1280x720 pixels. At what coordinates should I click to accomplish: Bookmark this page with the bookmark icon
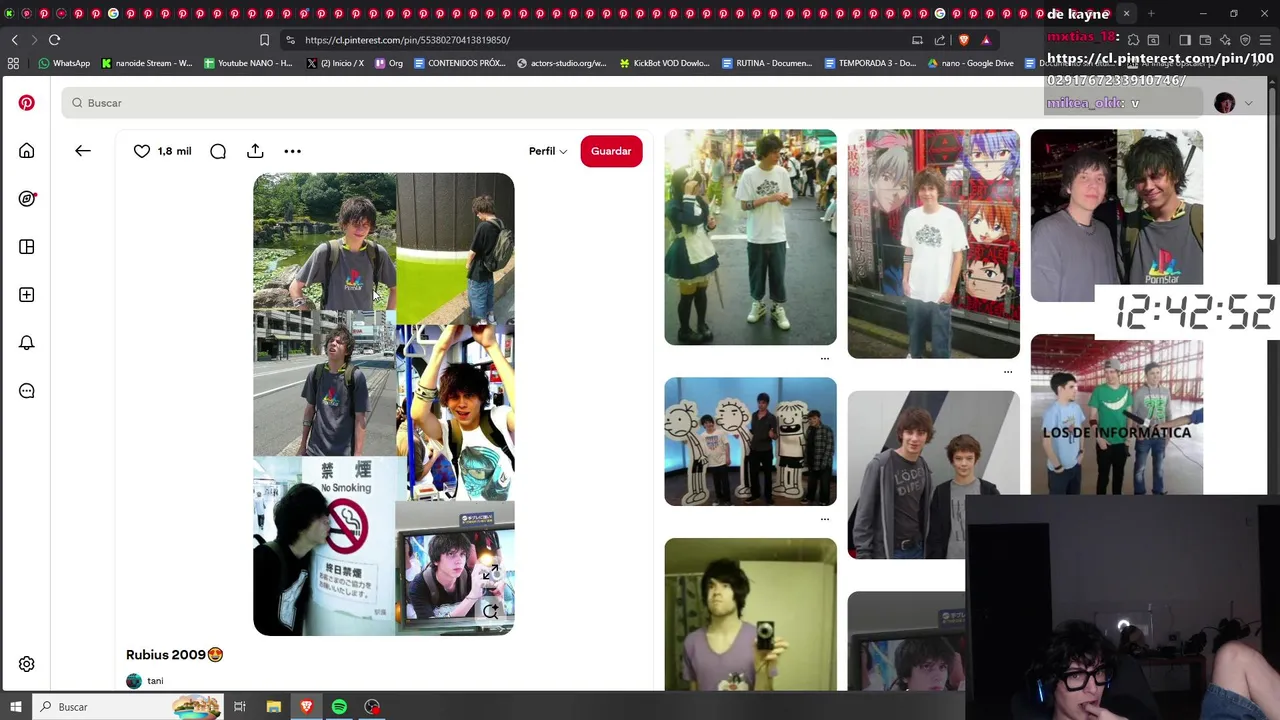click(264, 40)
